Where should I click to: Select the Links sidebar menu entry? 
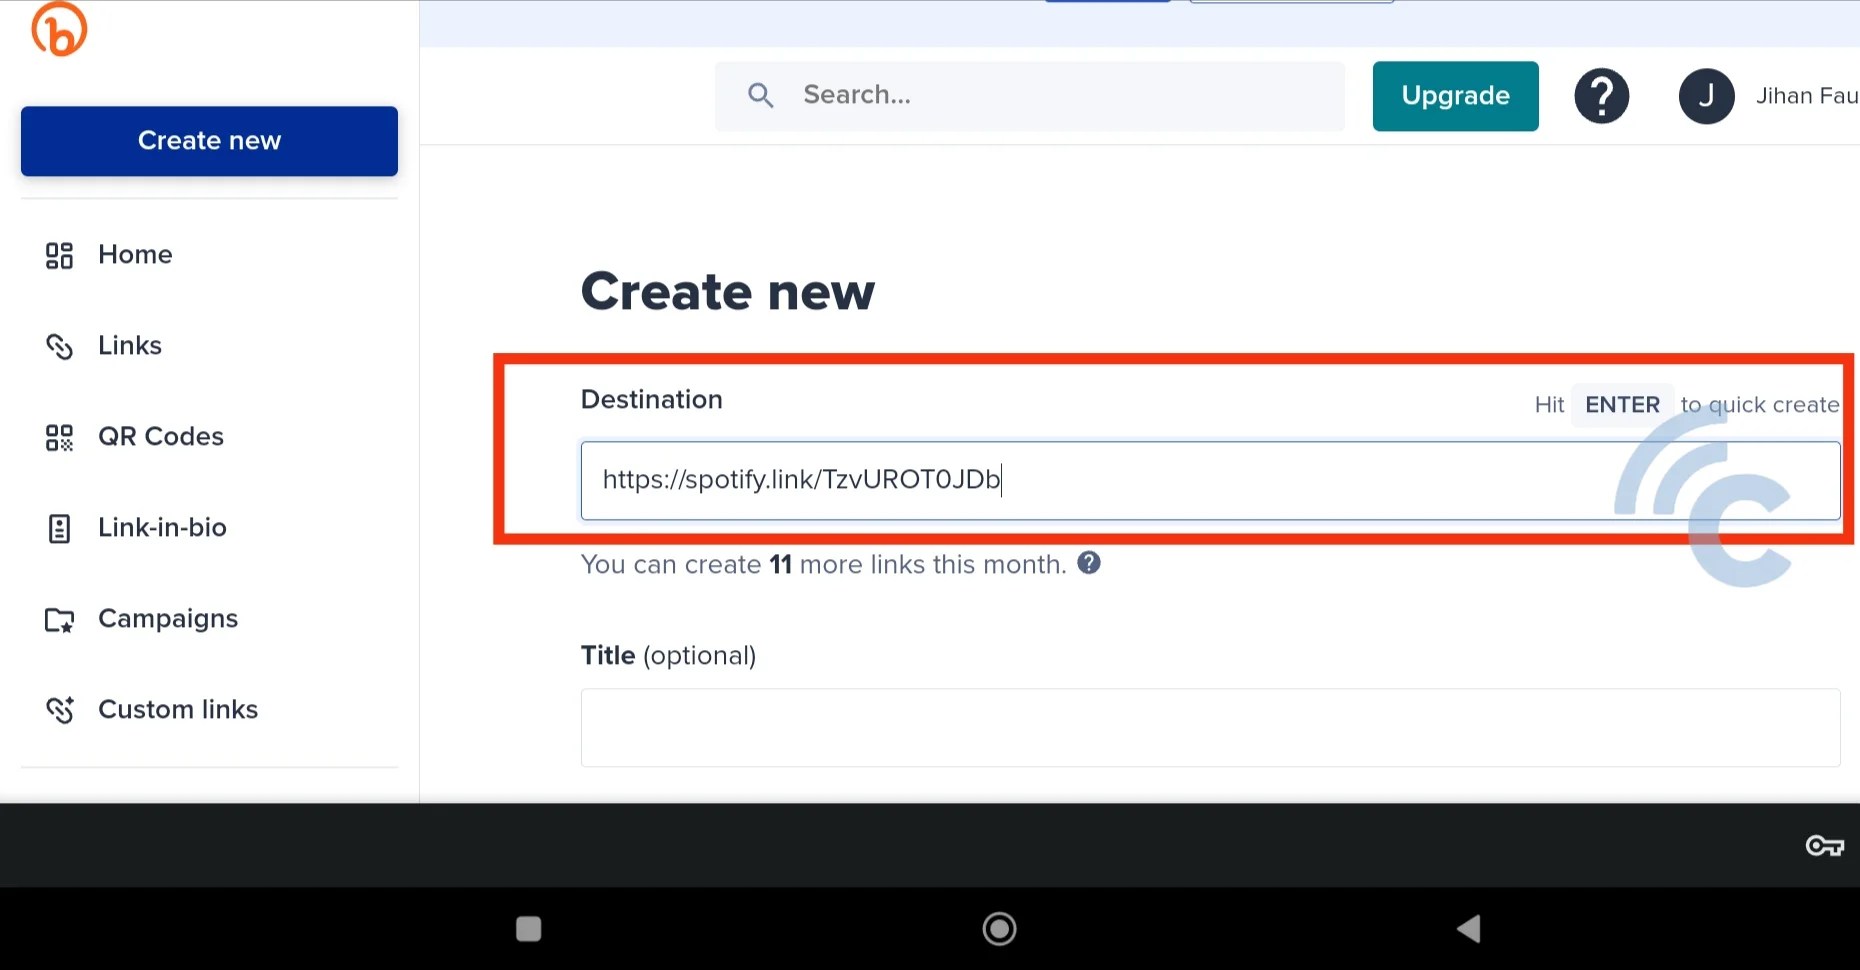[x=129, y=346]
